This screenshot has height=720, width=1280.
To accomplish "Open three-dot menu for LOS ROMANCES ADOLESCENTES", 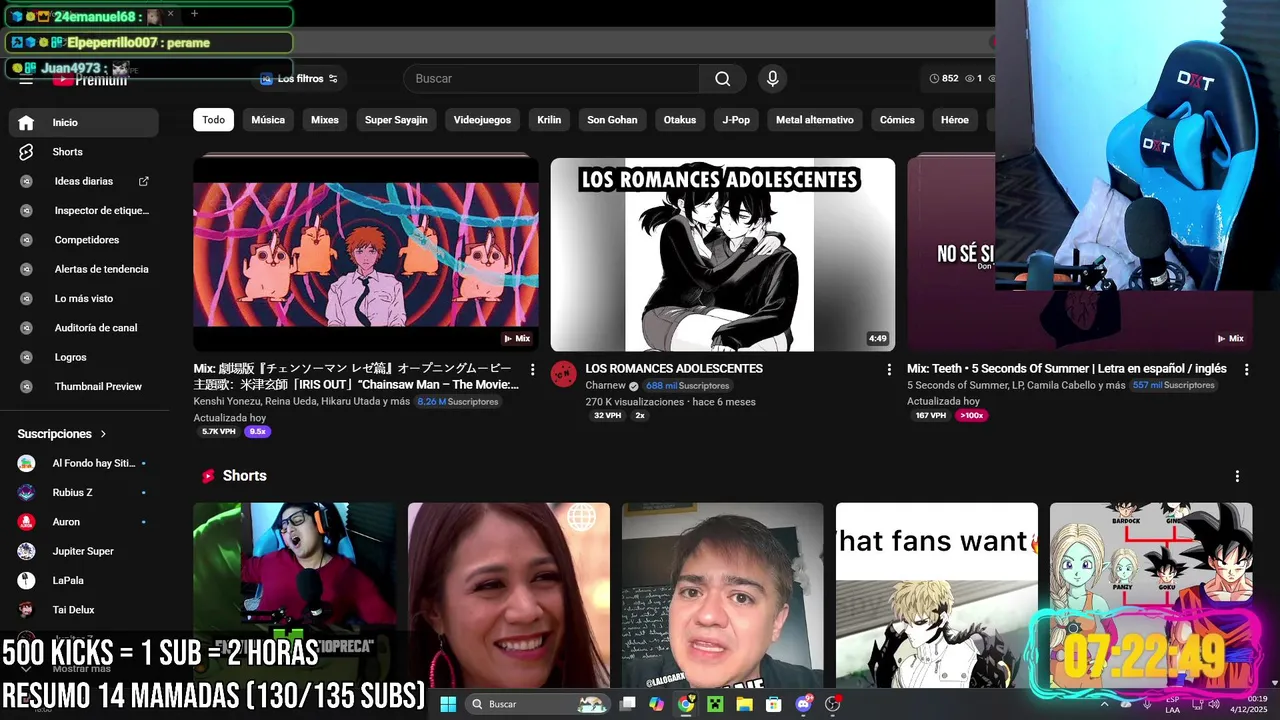I will pos(889,370).
